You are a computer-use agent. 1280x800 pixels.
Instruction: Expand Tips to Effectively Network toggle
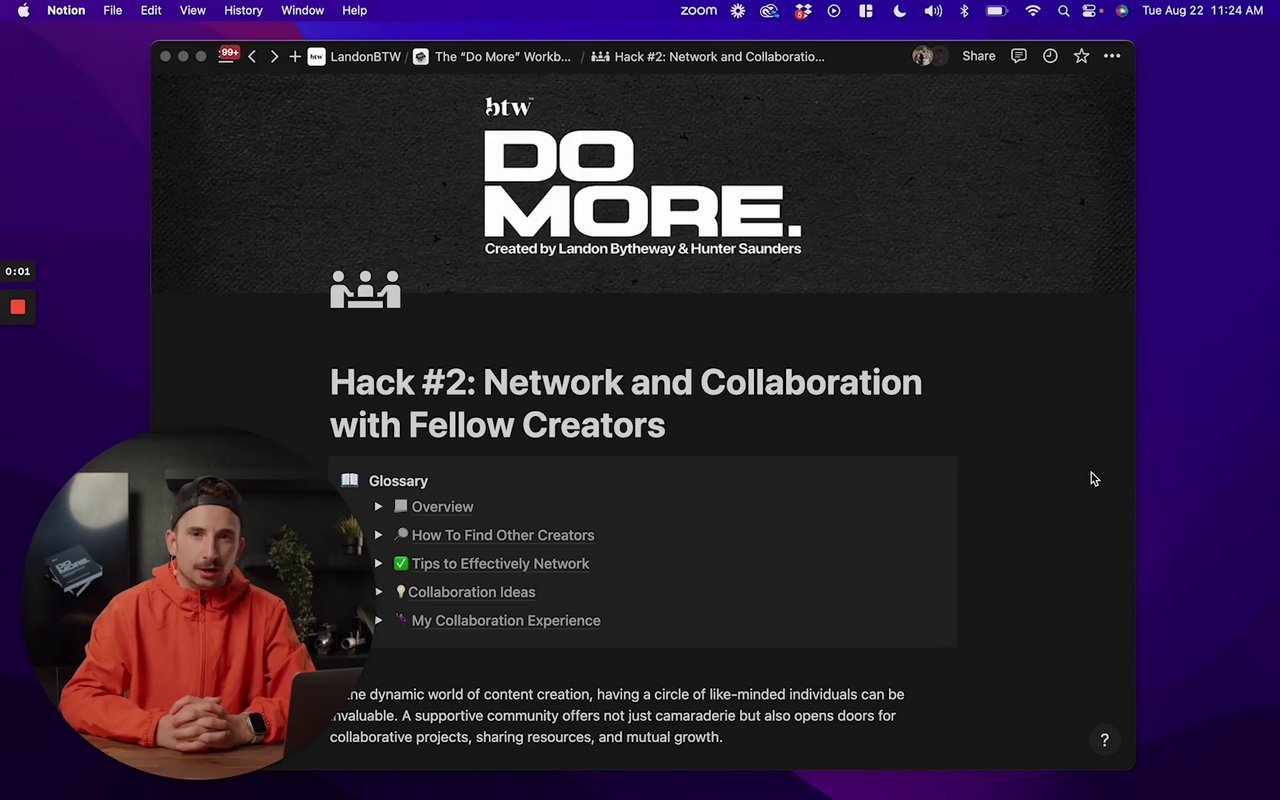coord(378,564)
